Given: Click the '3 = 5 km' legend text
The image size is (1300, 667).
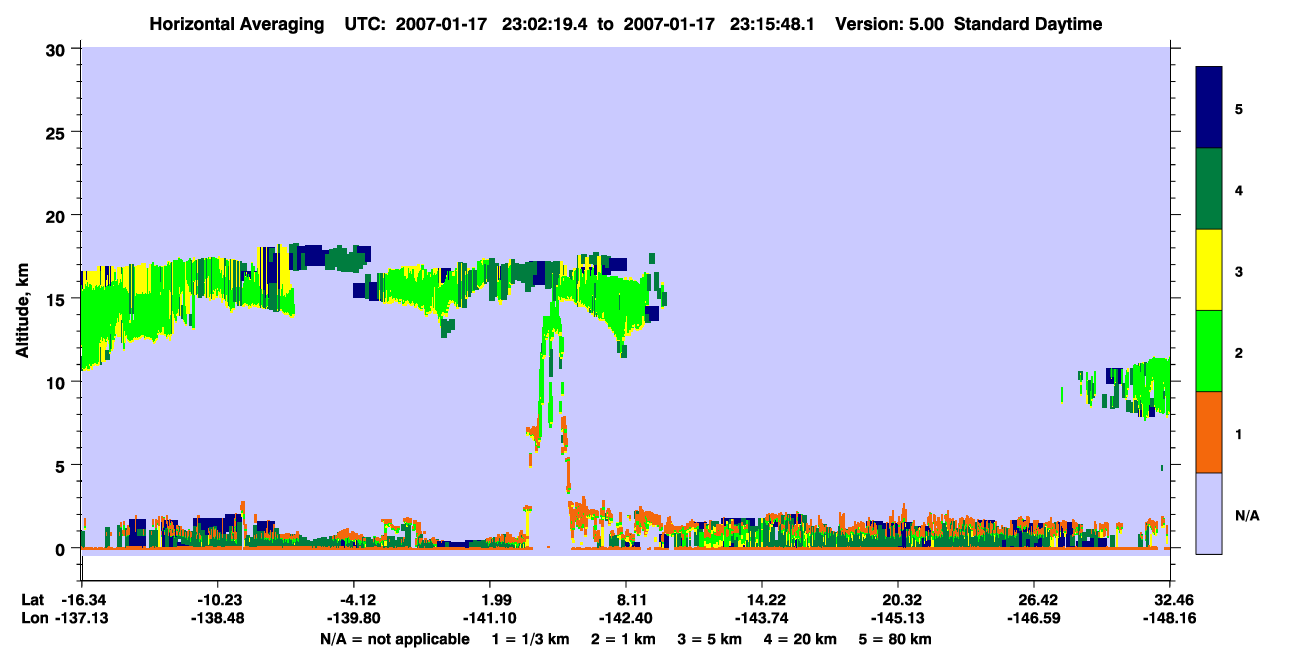Looking at the screenshot, I should click(712, 639).
